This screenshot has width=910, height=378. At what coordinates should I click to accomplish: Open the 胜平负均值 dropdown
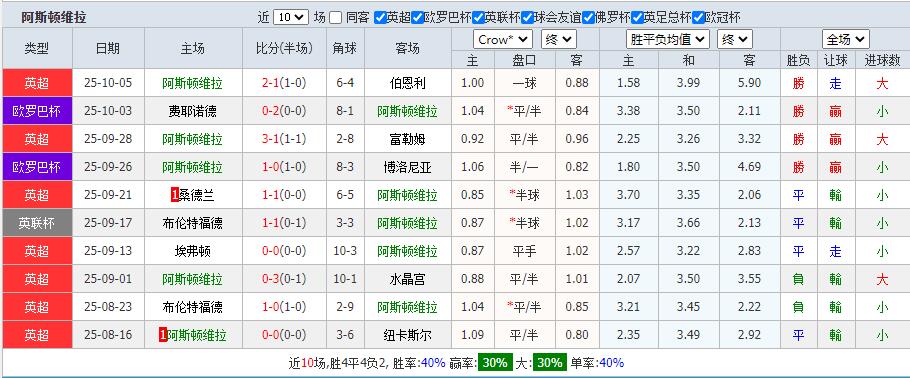pos(668,39)
